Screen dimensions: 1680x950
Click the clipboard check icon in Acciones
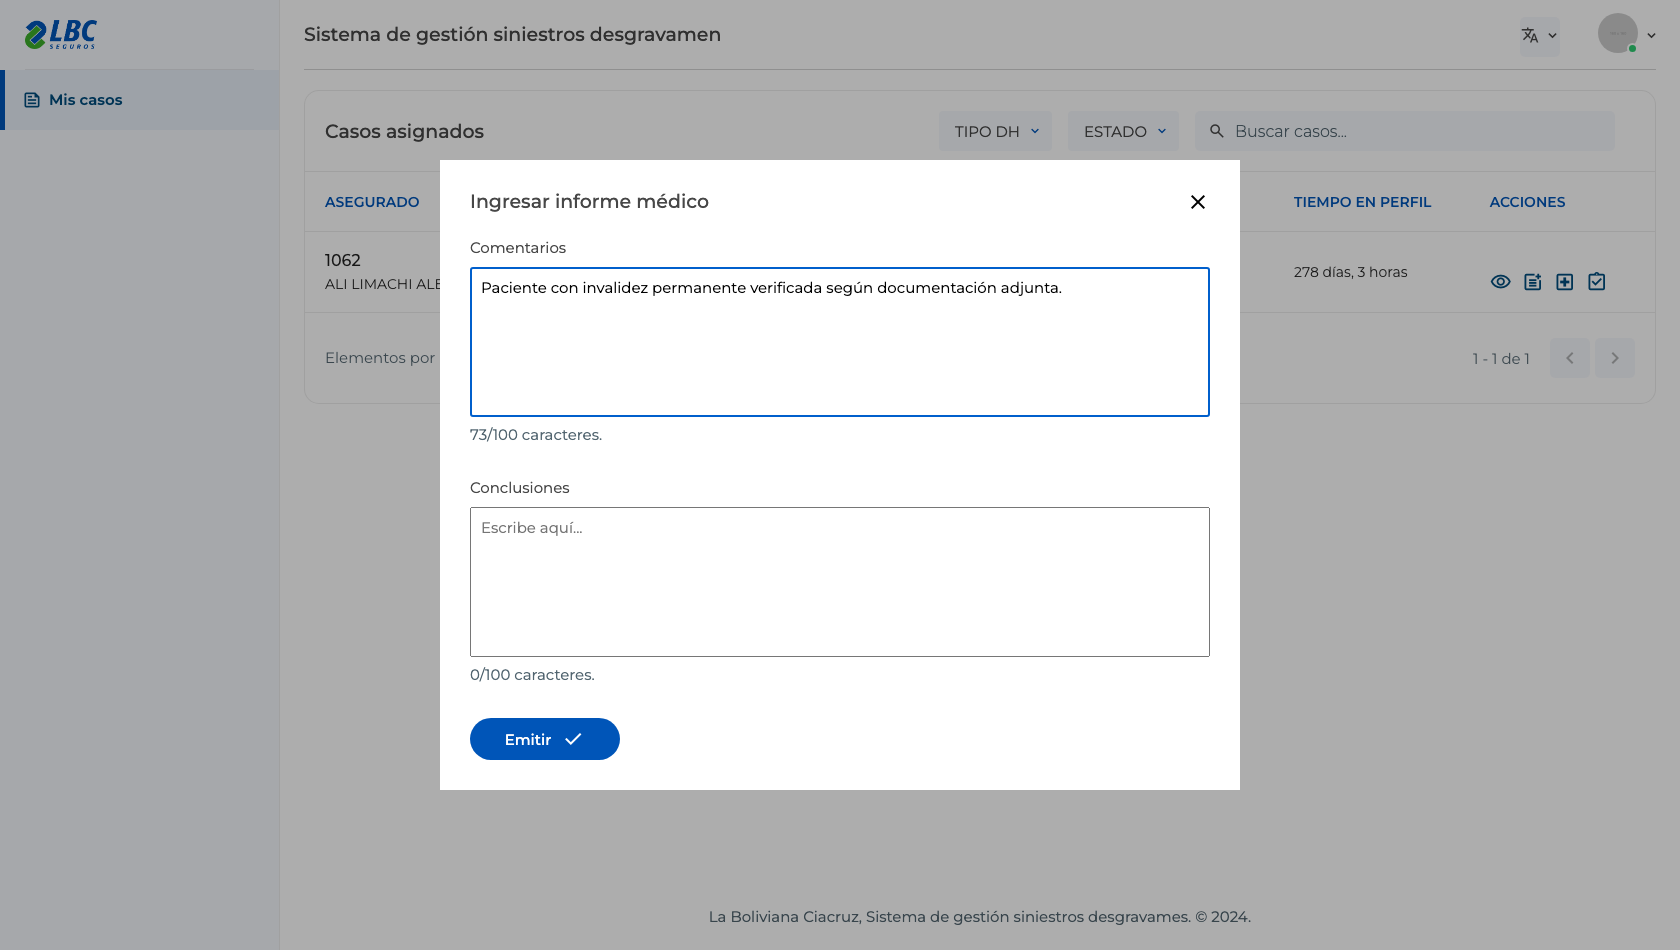click(1597, 282)
